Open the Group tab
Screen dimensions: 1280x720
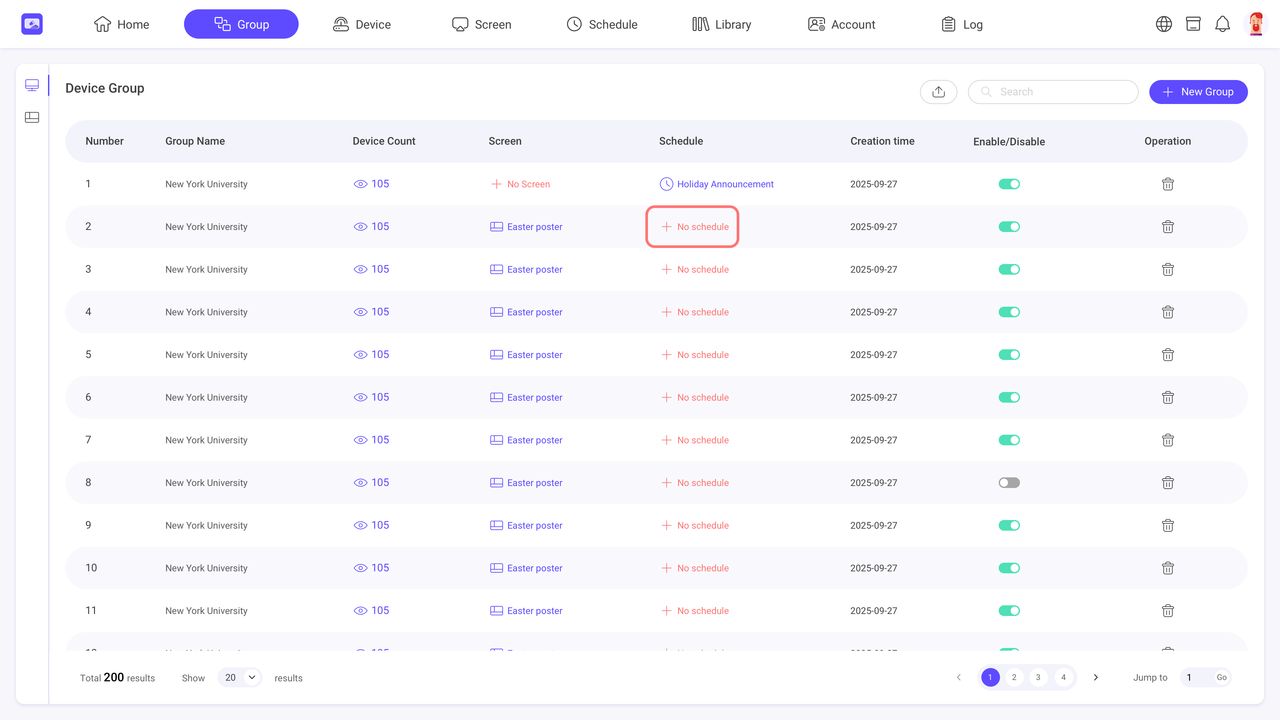coord(241,24)
